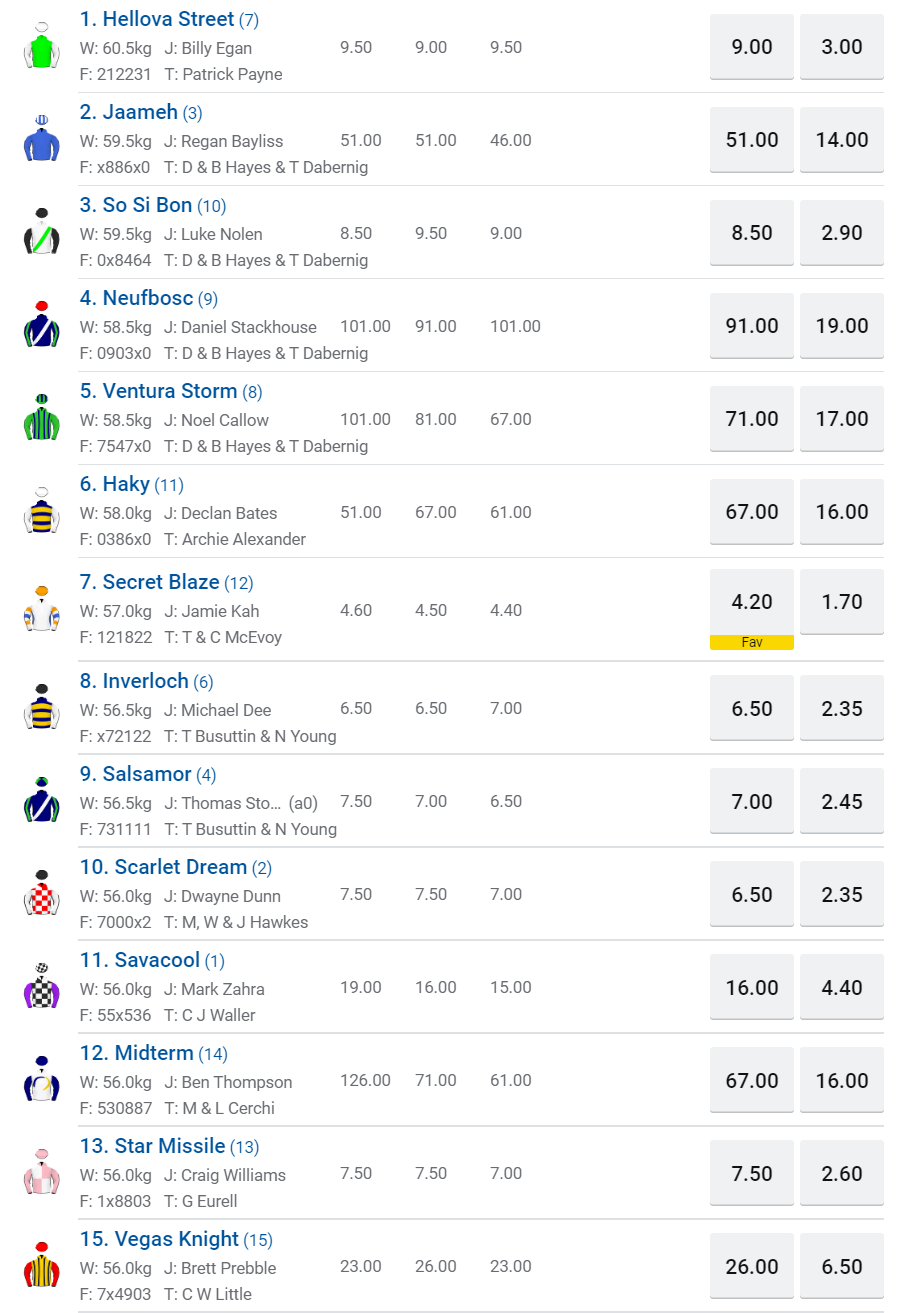This screenshot has width=901, height=1313.
Task: Open the Neufbosc runner link
Action: click(x=147, y=298)
